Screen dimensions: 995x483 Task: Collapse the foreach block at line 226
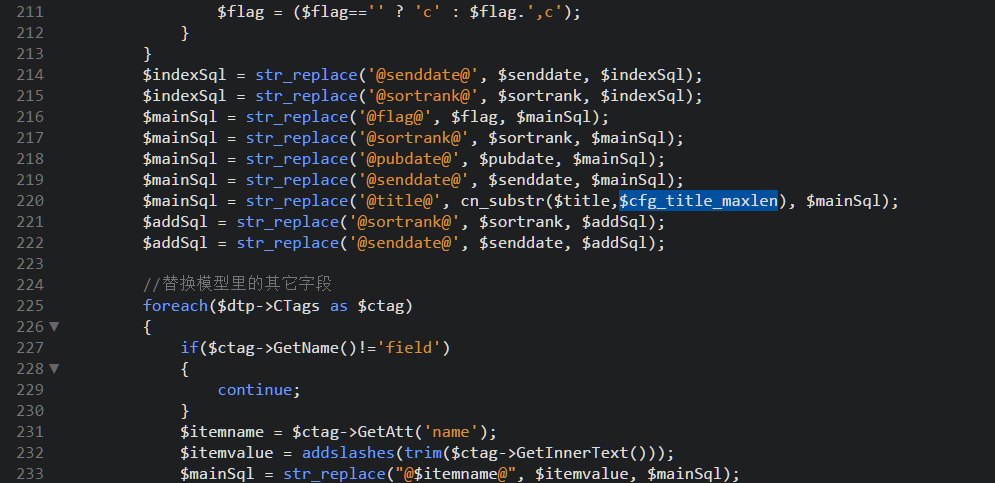pyautogui.click(x=54, y=327)
